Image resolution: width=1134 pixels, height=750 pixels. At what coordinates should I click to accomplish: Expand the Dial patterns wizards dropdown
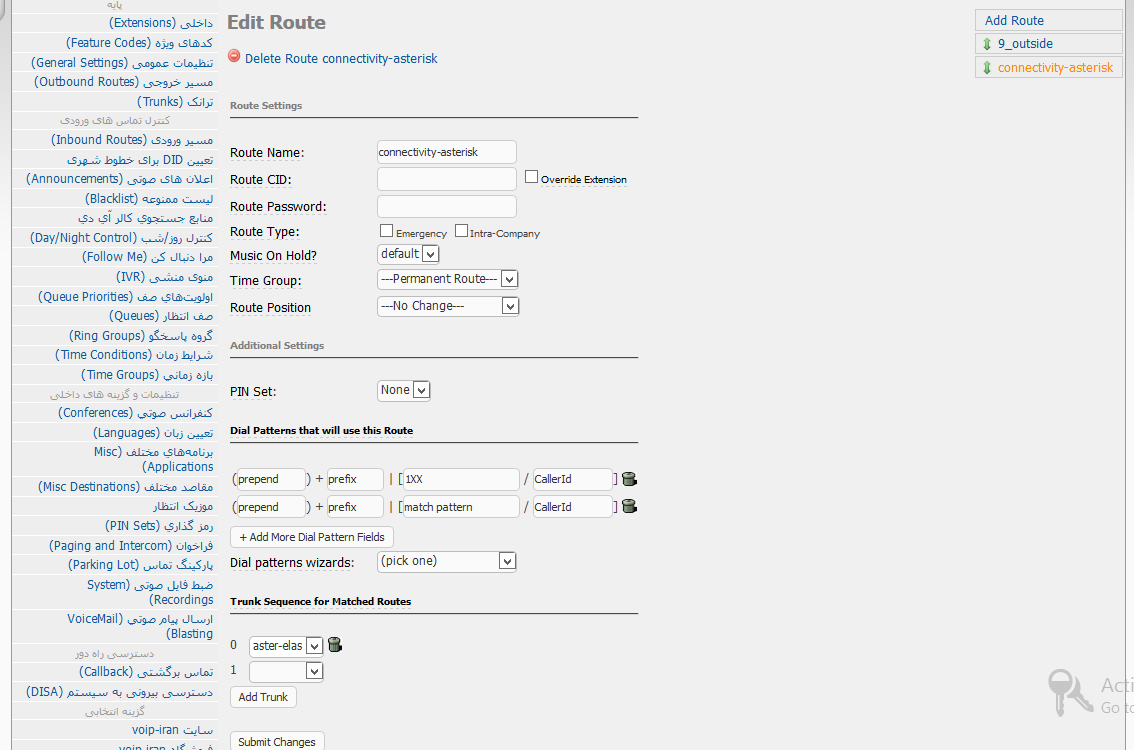click(x=446, y=561)
